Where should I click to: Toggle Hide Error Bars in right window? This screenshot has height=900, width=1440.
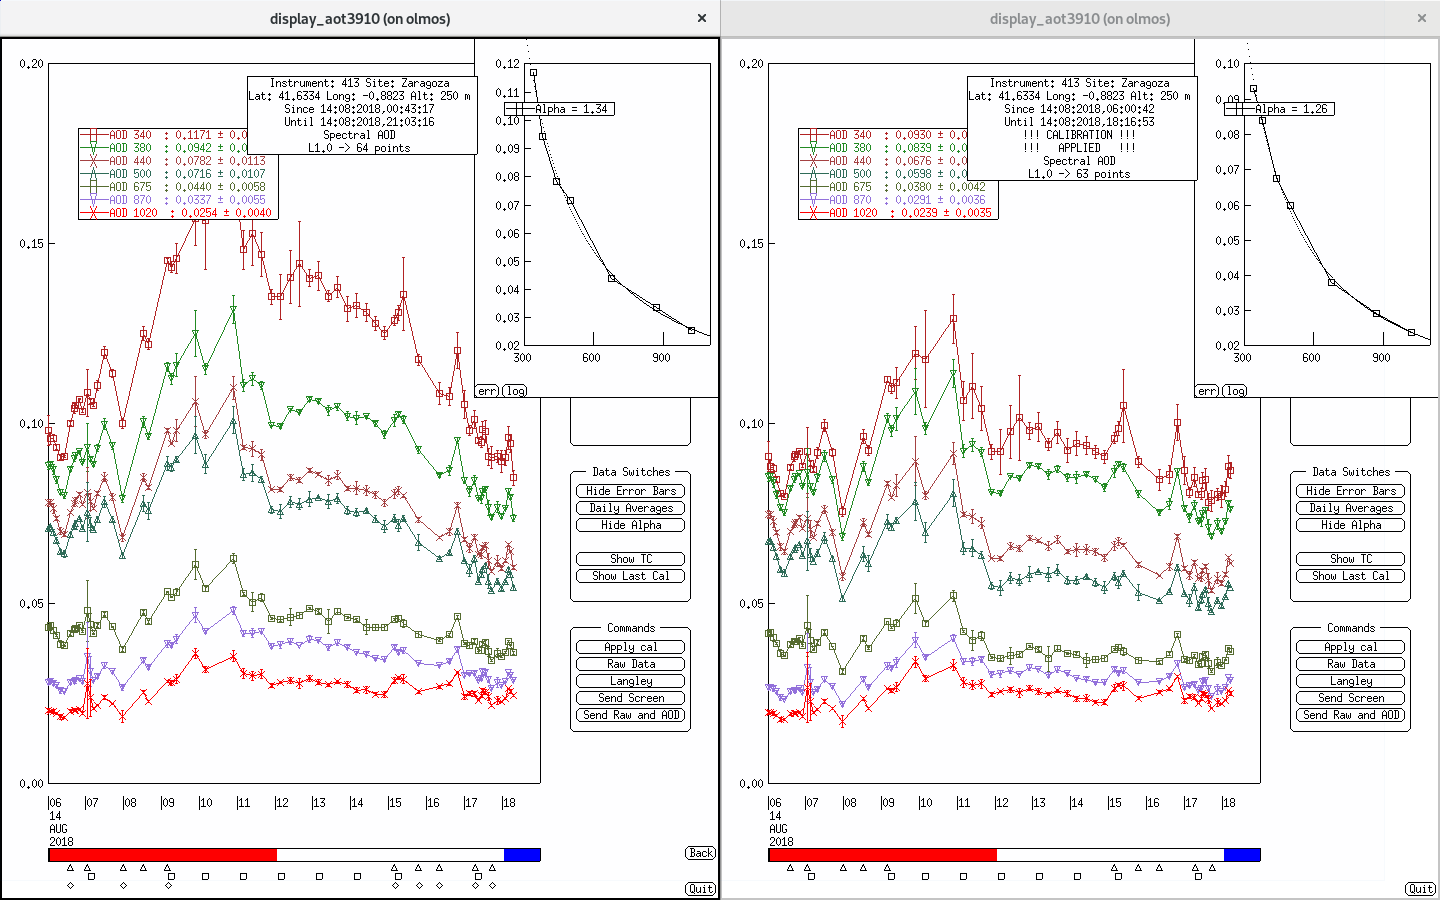coord(1351,491)
